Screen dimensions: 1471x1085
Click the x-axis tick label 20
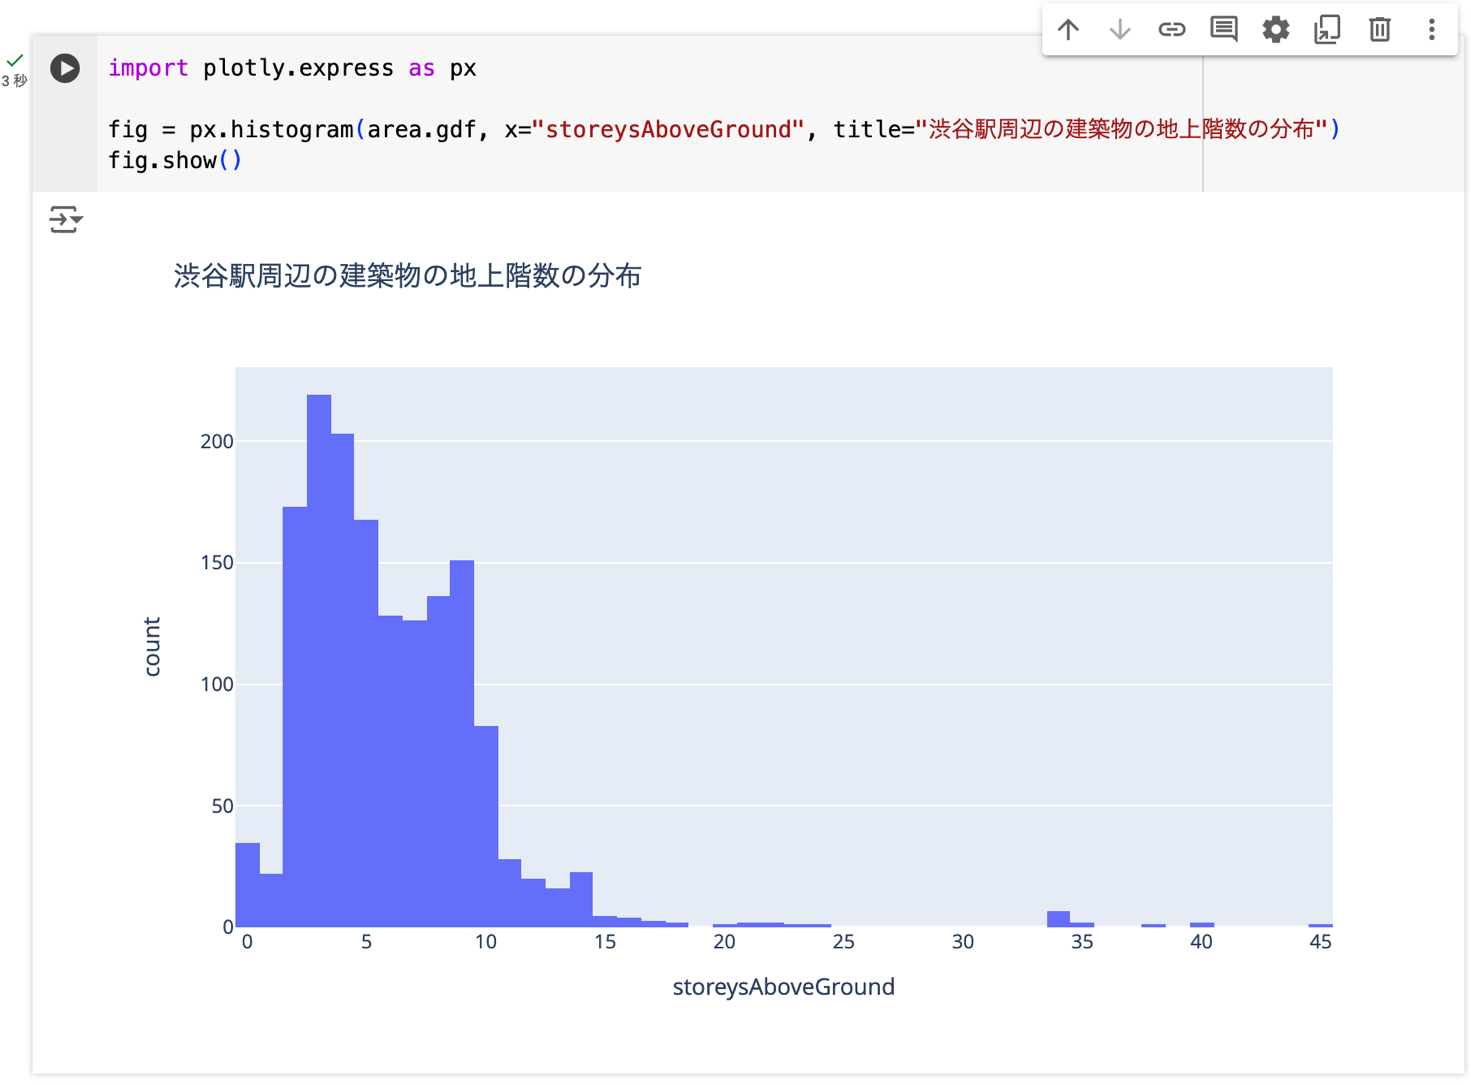[x=724, y=942]
